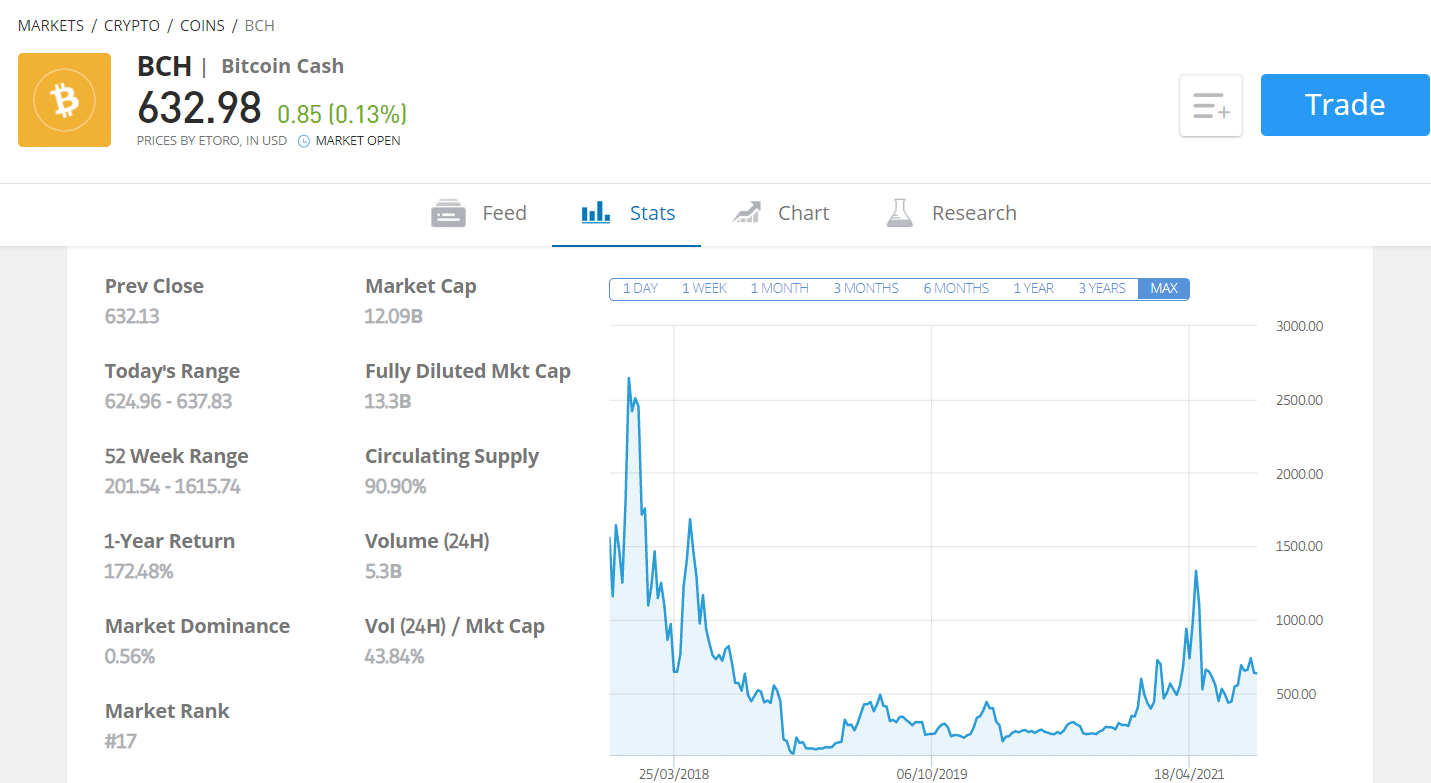Click the Prev Close value 632.13
Viewport: 1431px width, 783px height.
pyautogui.click(x=132, y=317)
